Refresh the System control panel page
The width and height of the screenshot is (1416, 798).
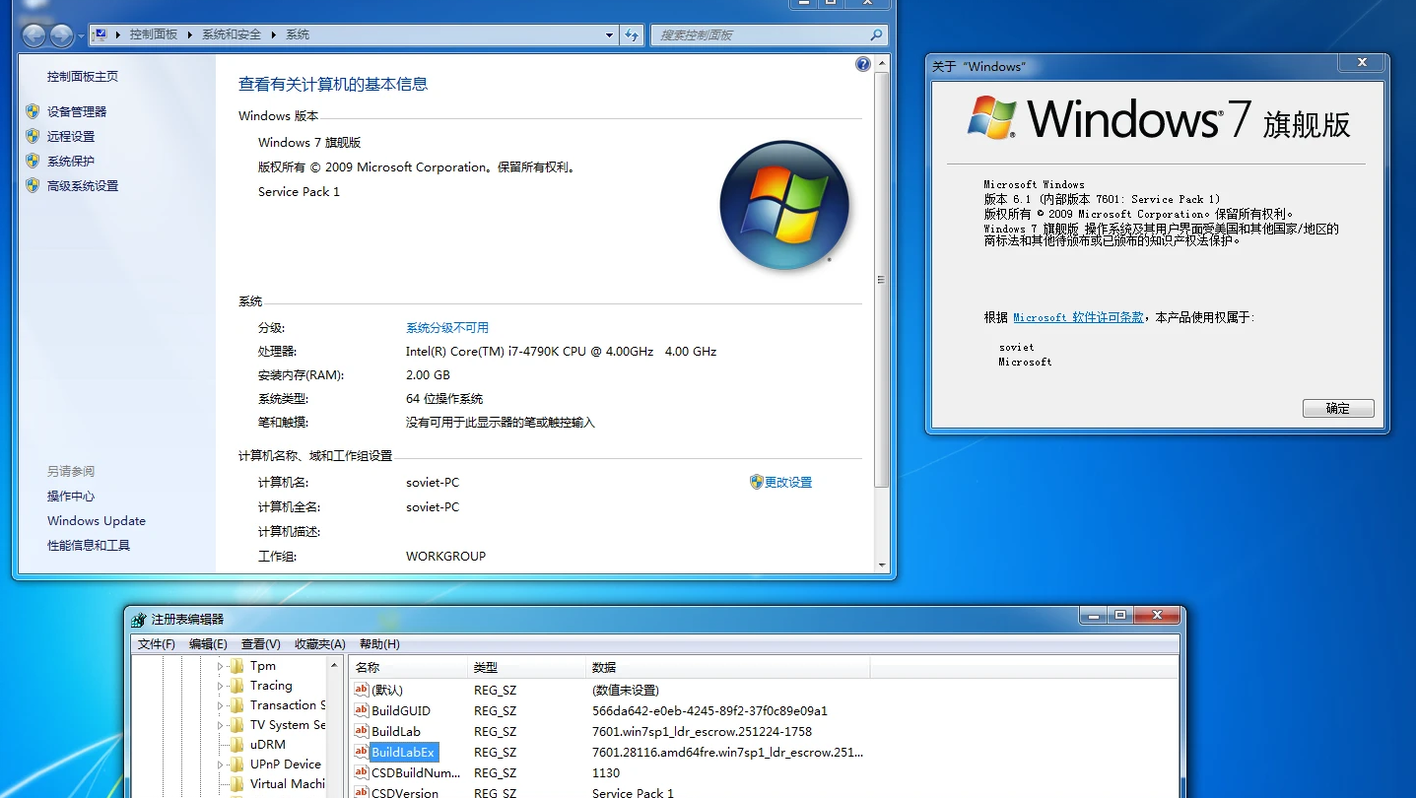[x=631, y=35]
